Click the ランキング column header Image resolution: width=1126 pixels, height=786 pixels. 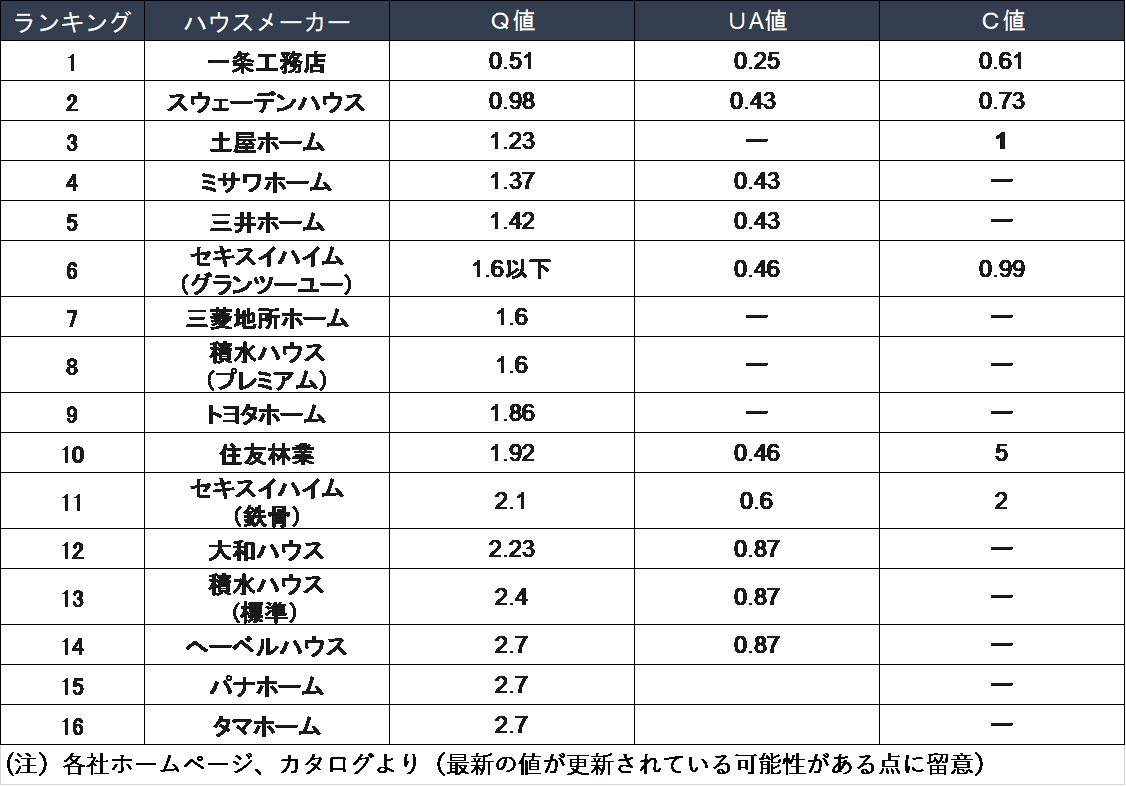(x=73, y=21)
